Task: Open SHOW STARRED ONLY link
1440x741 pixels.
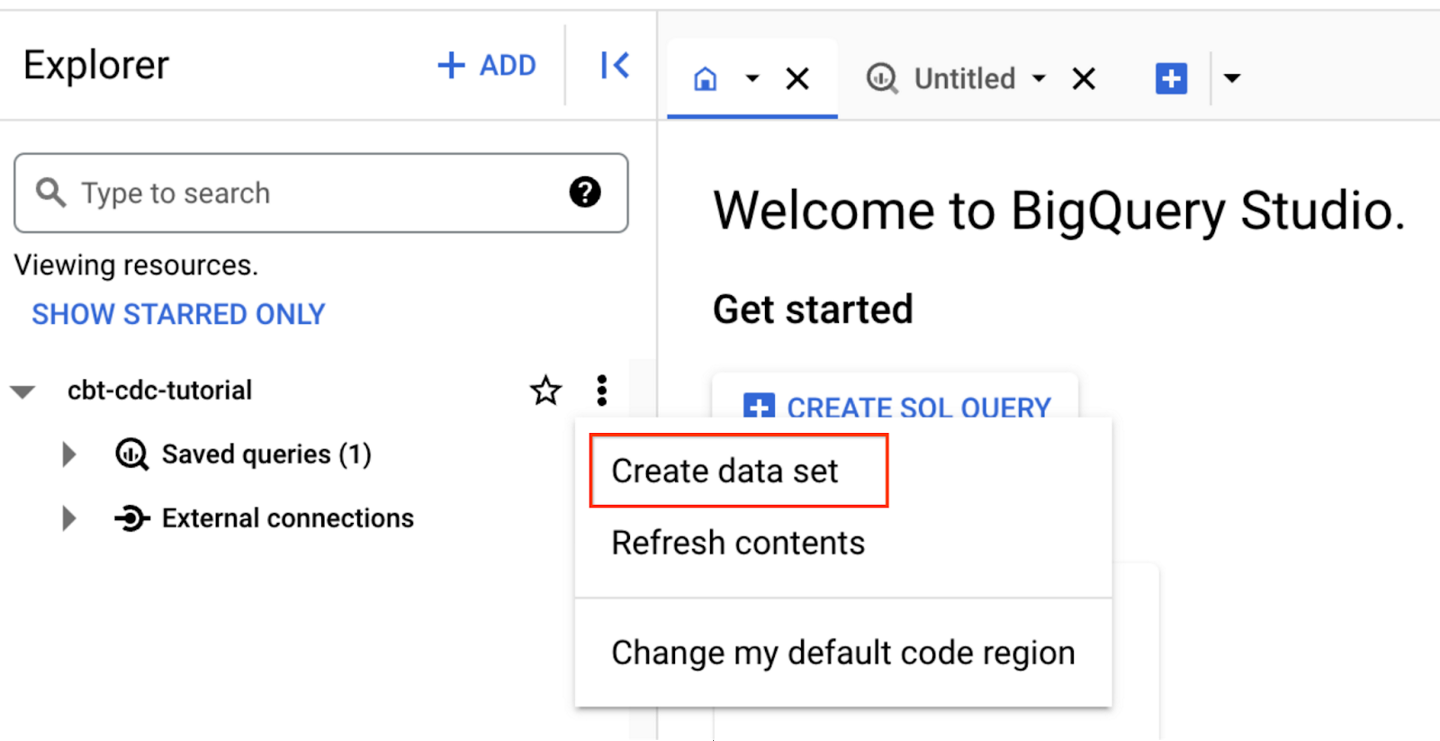Action: coord(178,313)
